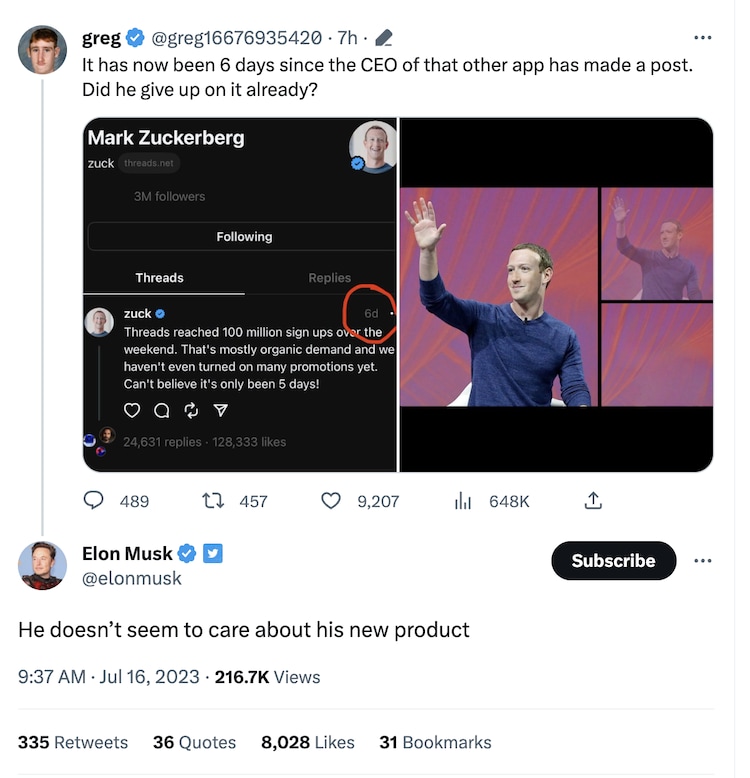Viewport: 750px width, 778px height.
Task: Open the 335 Retweets list
Action: [73, 742]
